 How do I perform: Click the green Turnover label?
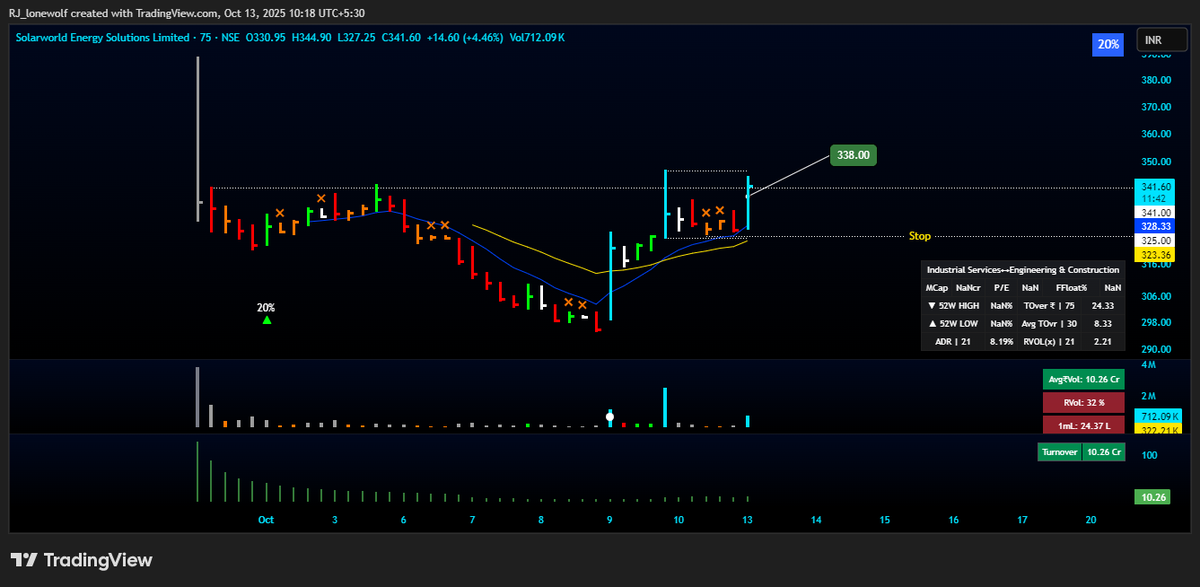pyautogui.click(x=1060, y=452)
